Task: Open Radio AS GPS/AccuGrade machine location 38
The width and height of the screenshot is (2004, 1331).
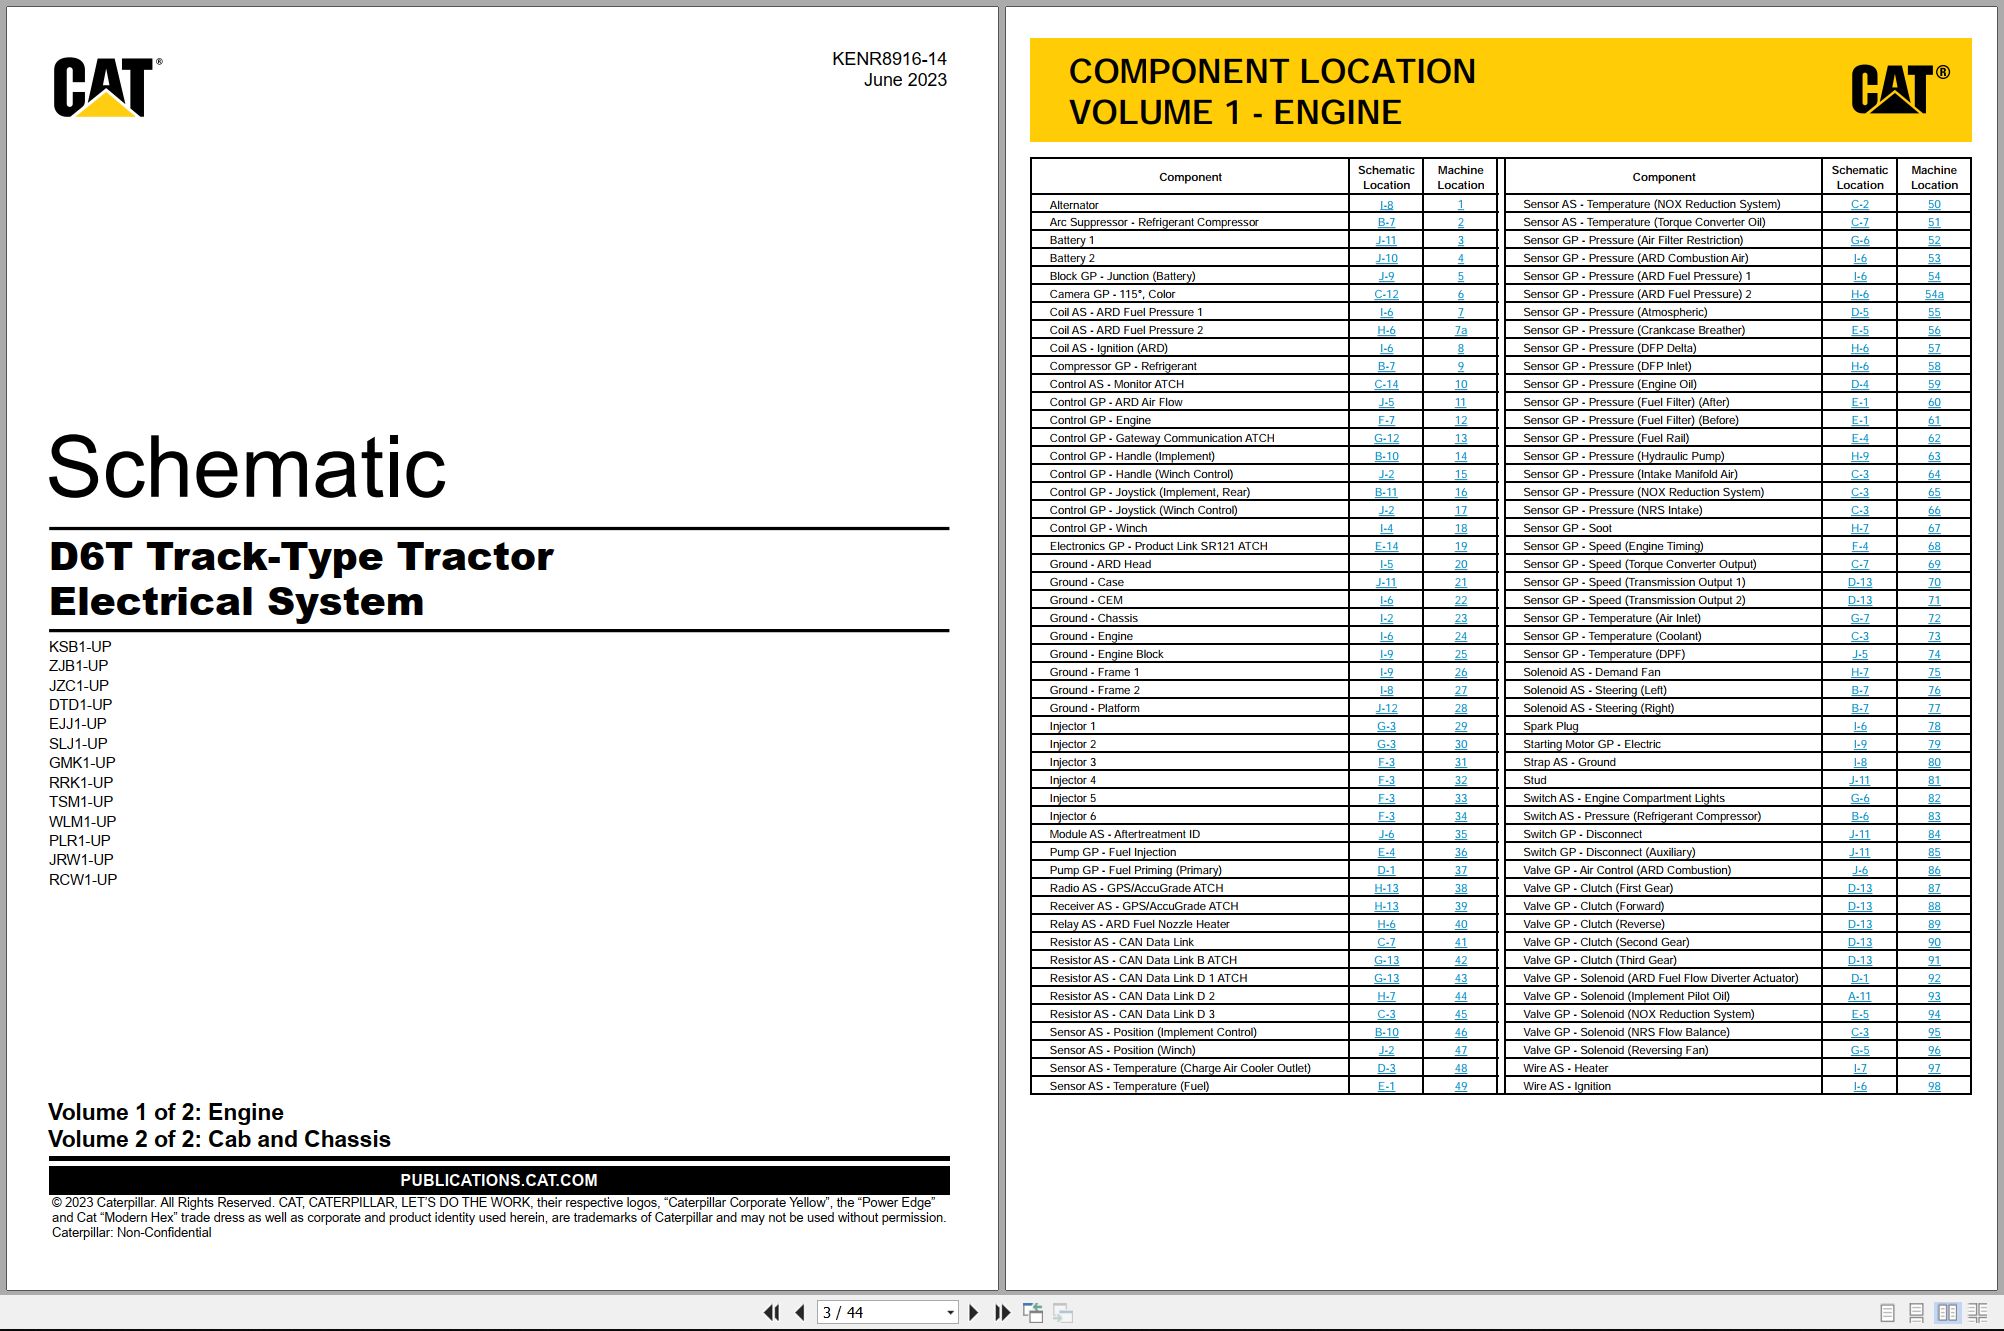Action: [x=1460, y=889]
